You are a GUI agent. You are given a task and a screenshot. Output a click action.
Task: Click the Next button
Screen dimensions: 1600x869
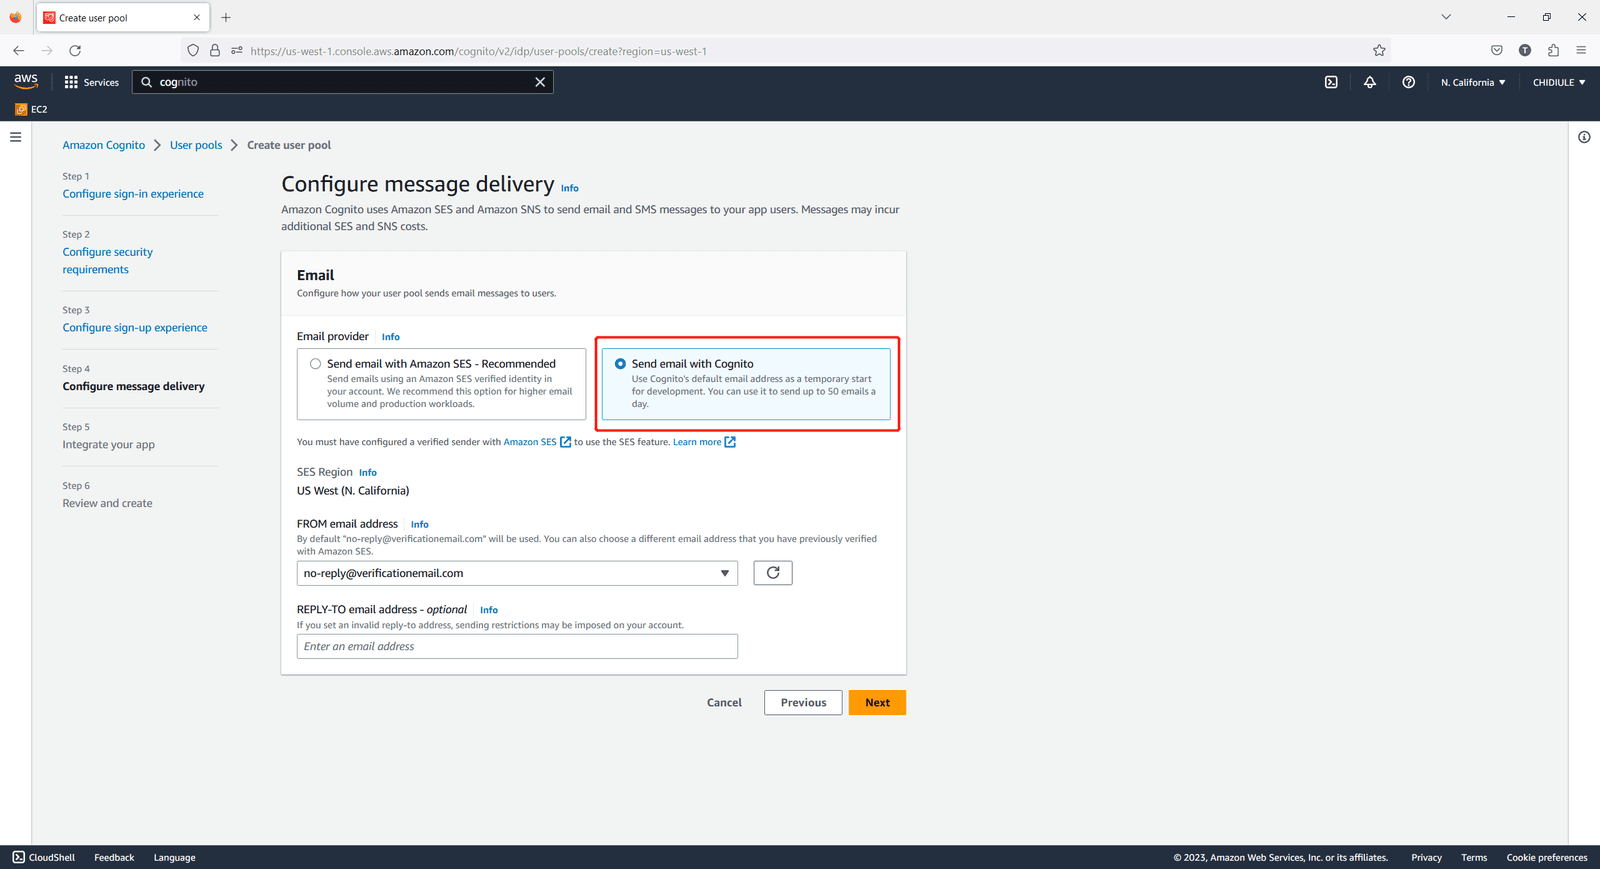point(877,703)
